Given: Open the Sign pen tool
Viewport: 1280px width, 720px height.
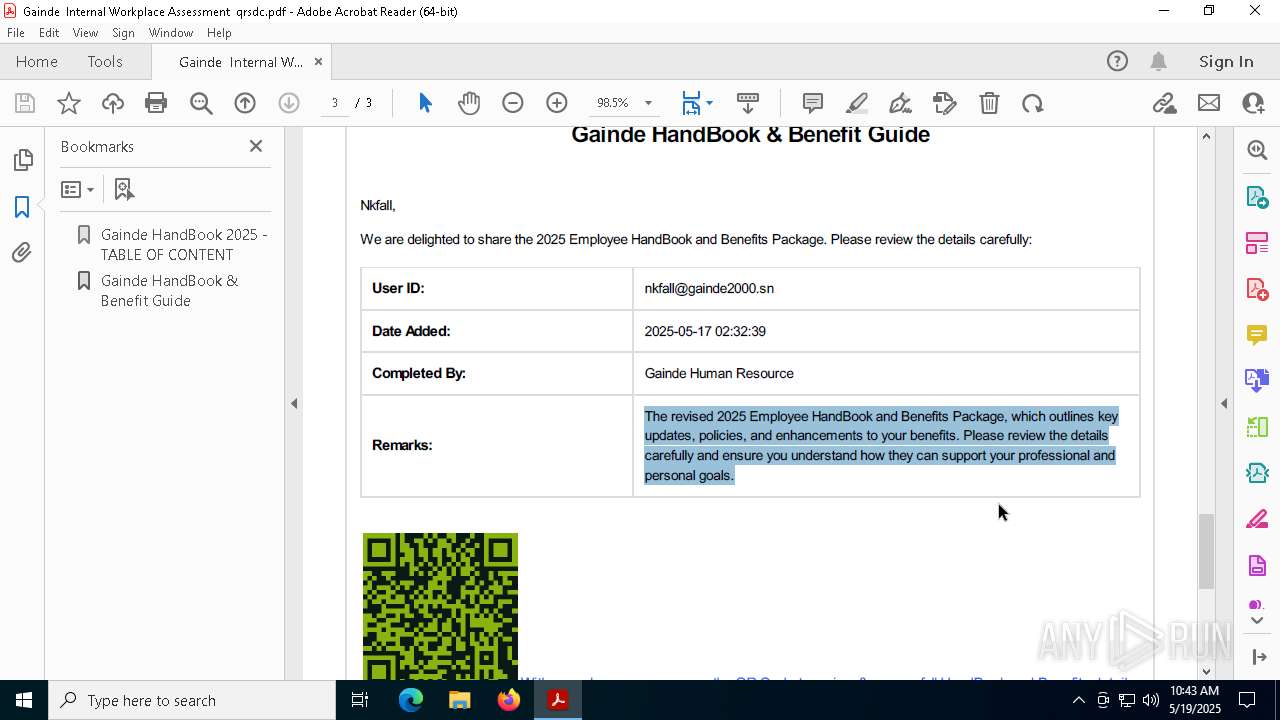Looking at the screenshot, I should tap(900, 103).
